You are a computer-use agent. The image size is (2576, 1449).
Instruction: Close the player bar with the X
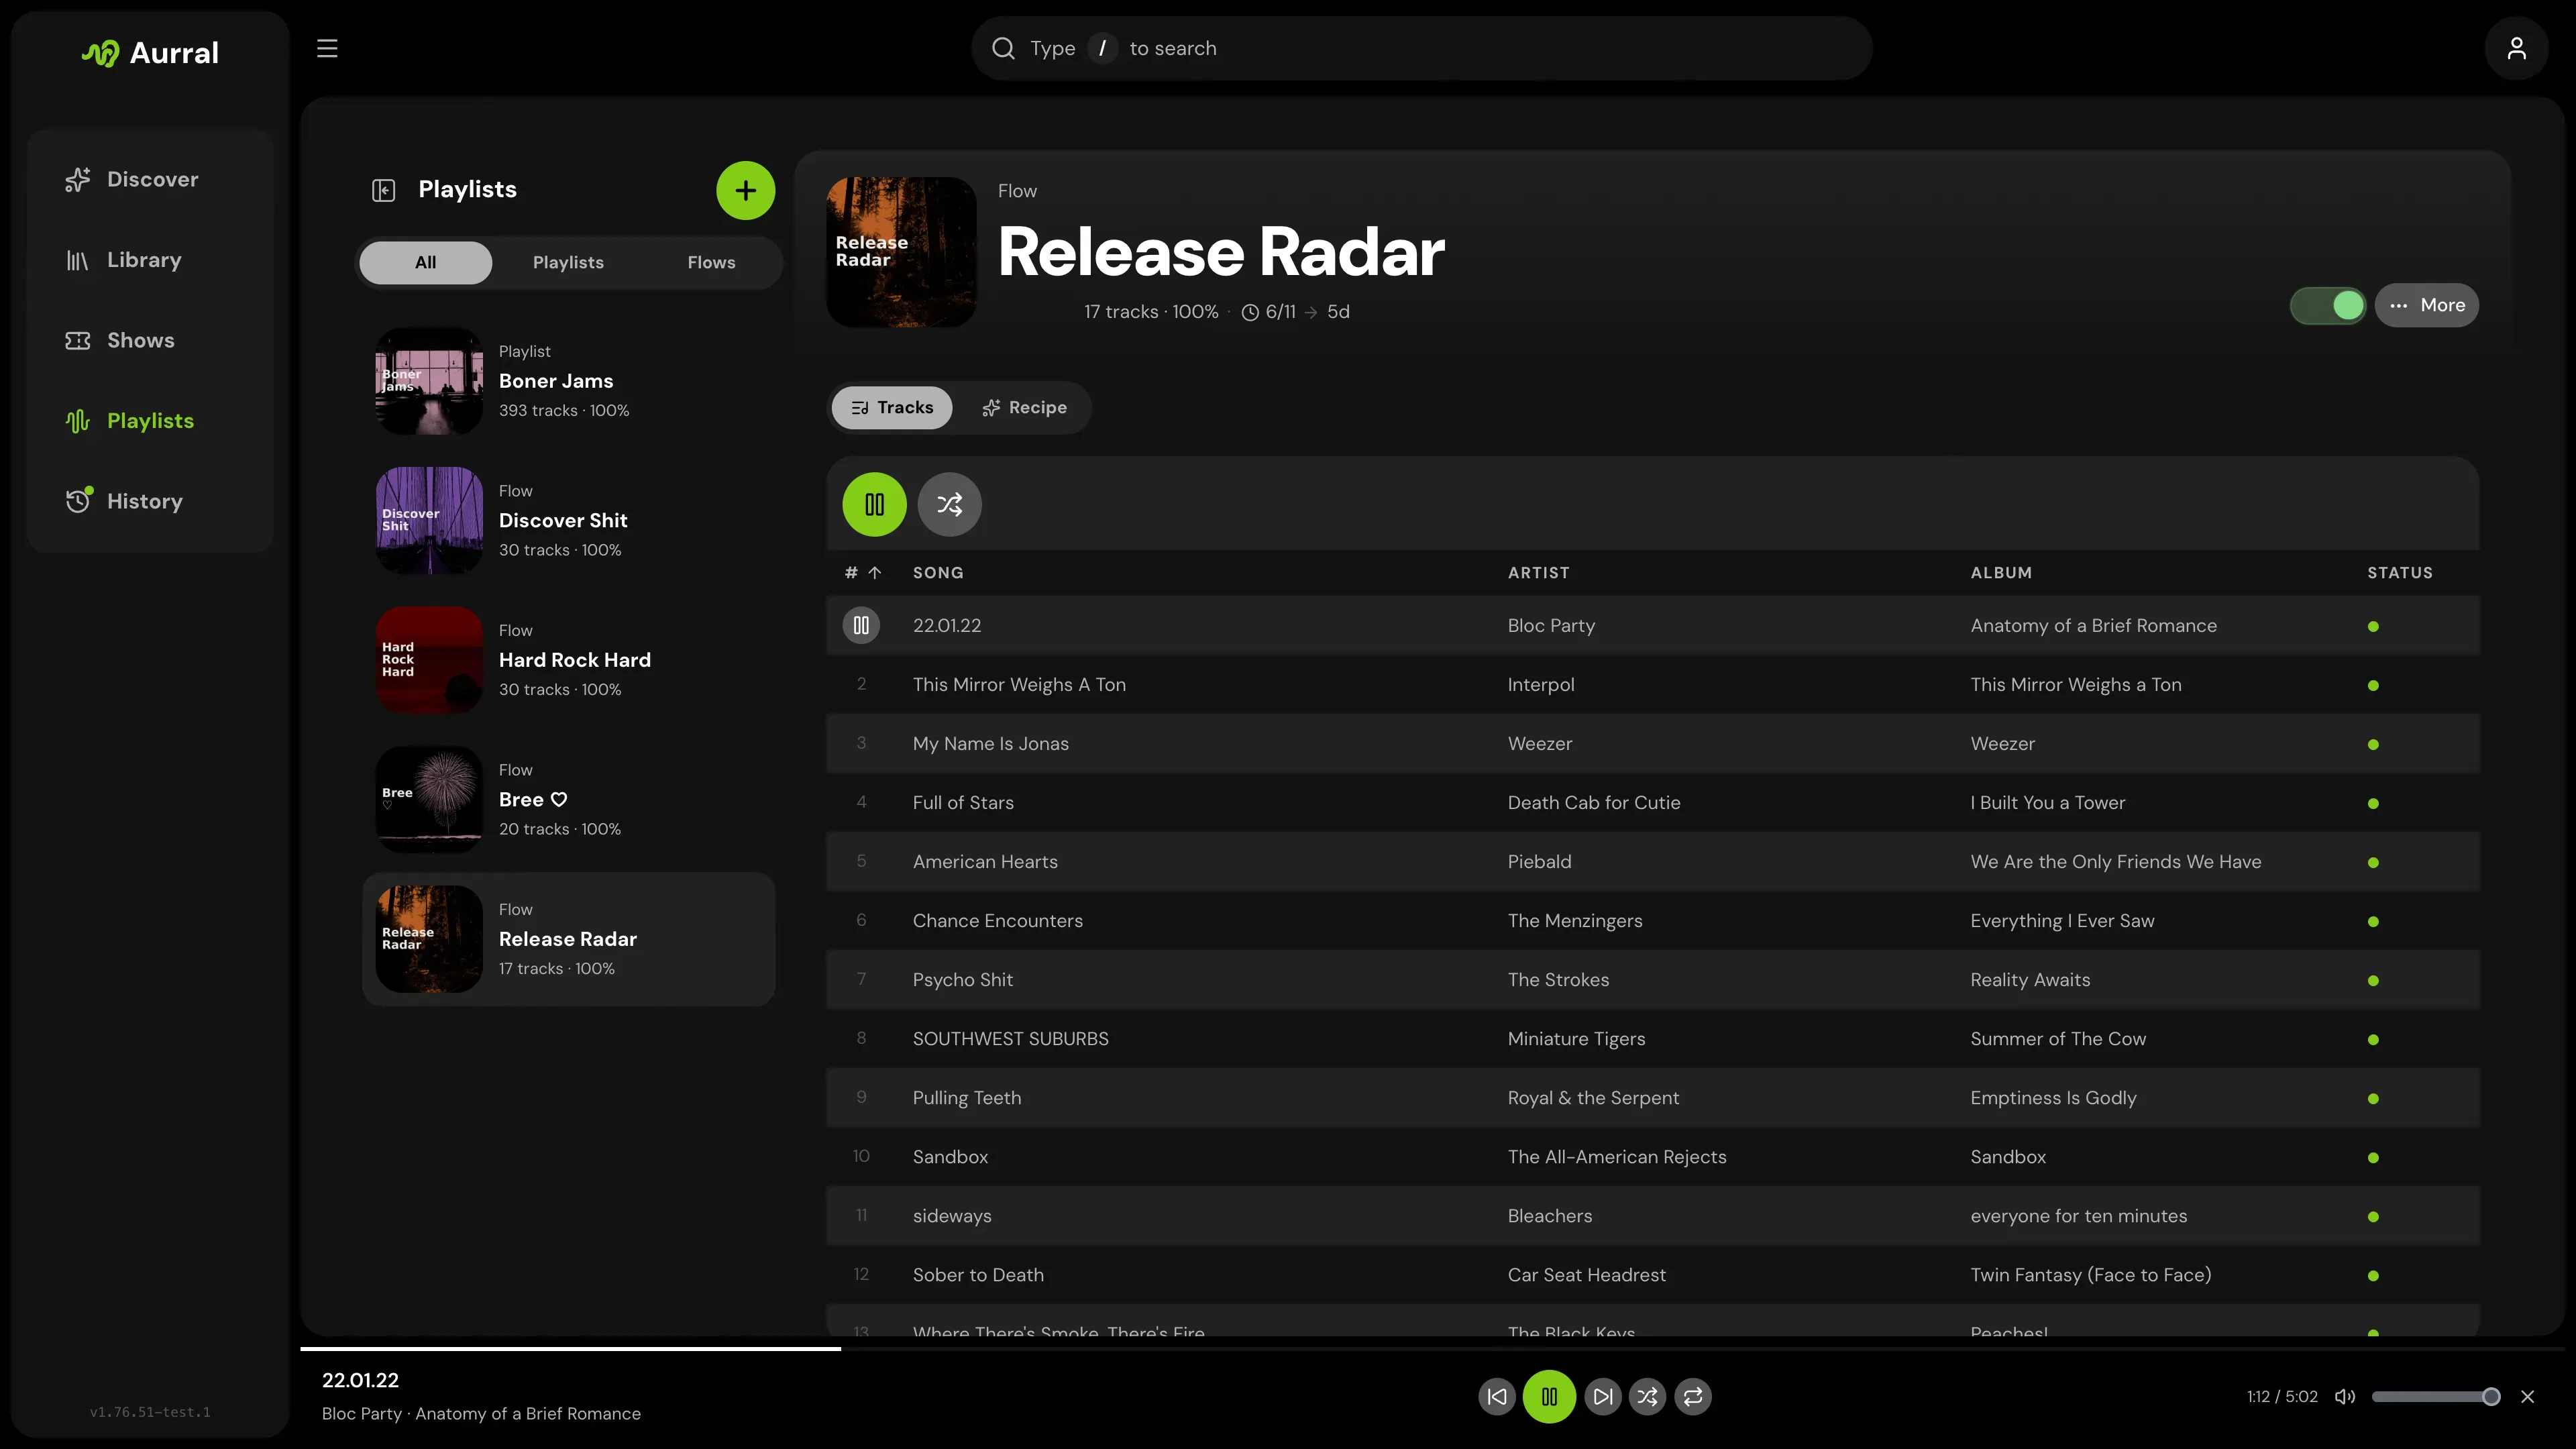(2527, 1396)
